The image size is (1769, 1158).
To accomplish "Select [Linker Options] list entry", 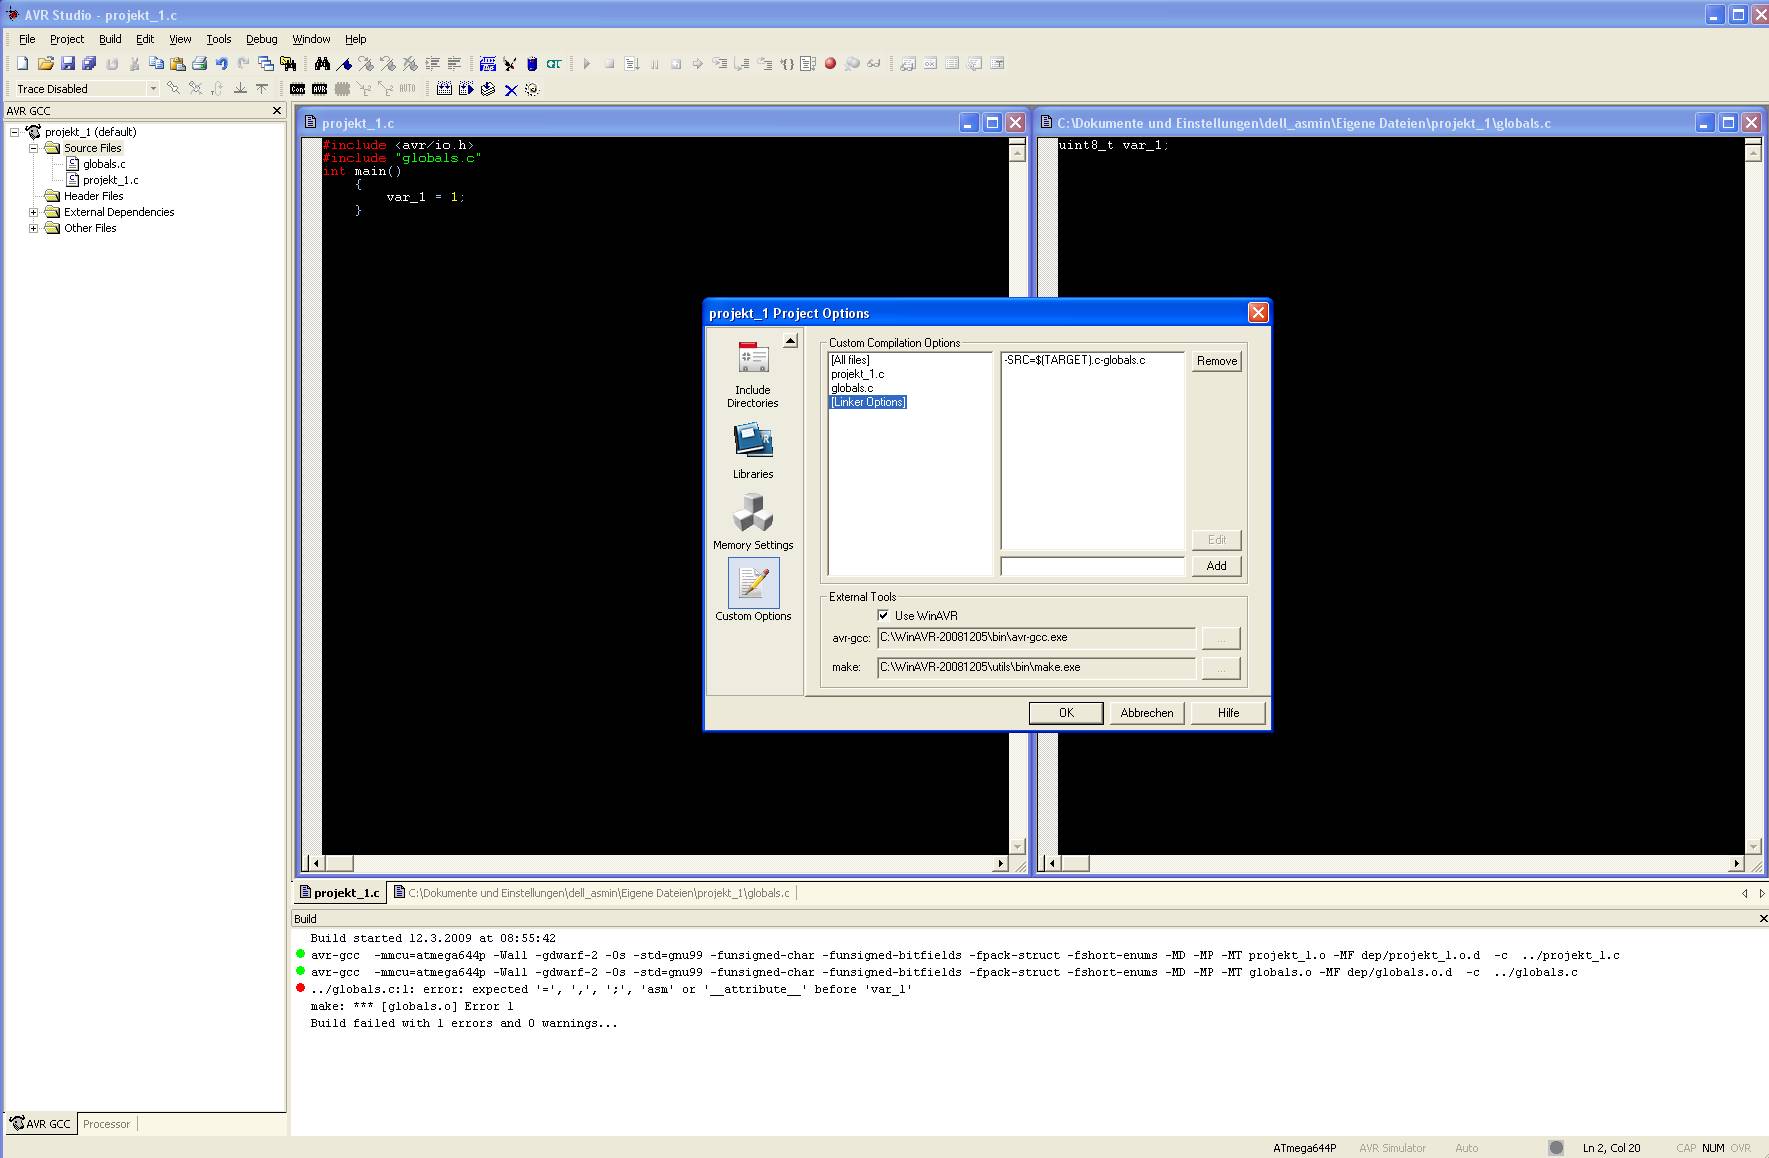I will click(x=868, y=402).
